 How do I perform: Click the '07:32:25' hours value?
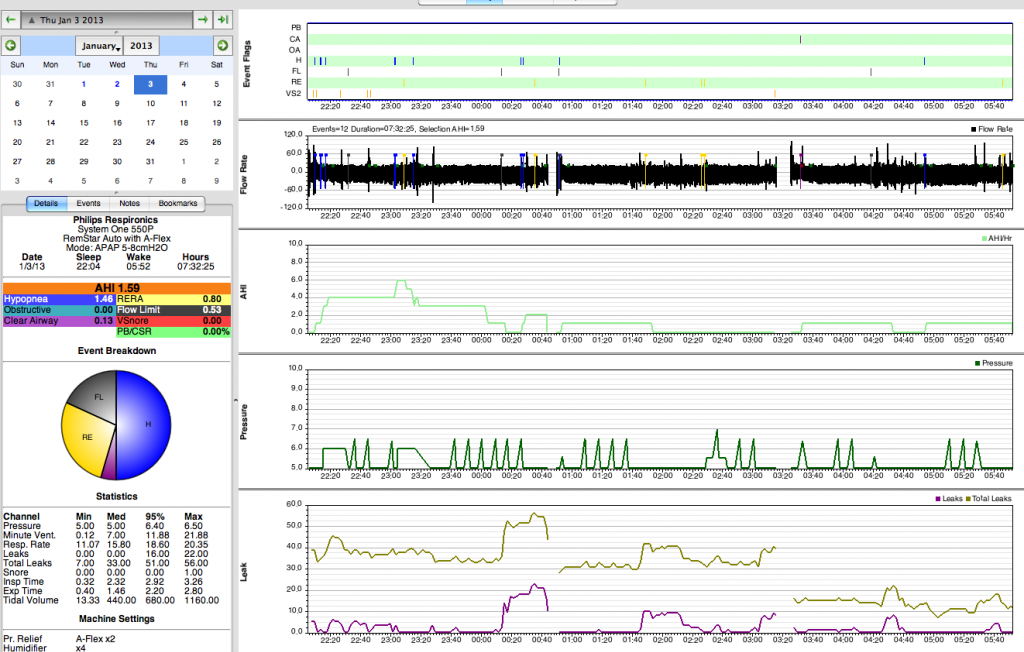click(196, 267)
